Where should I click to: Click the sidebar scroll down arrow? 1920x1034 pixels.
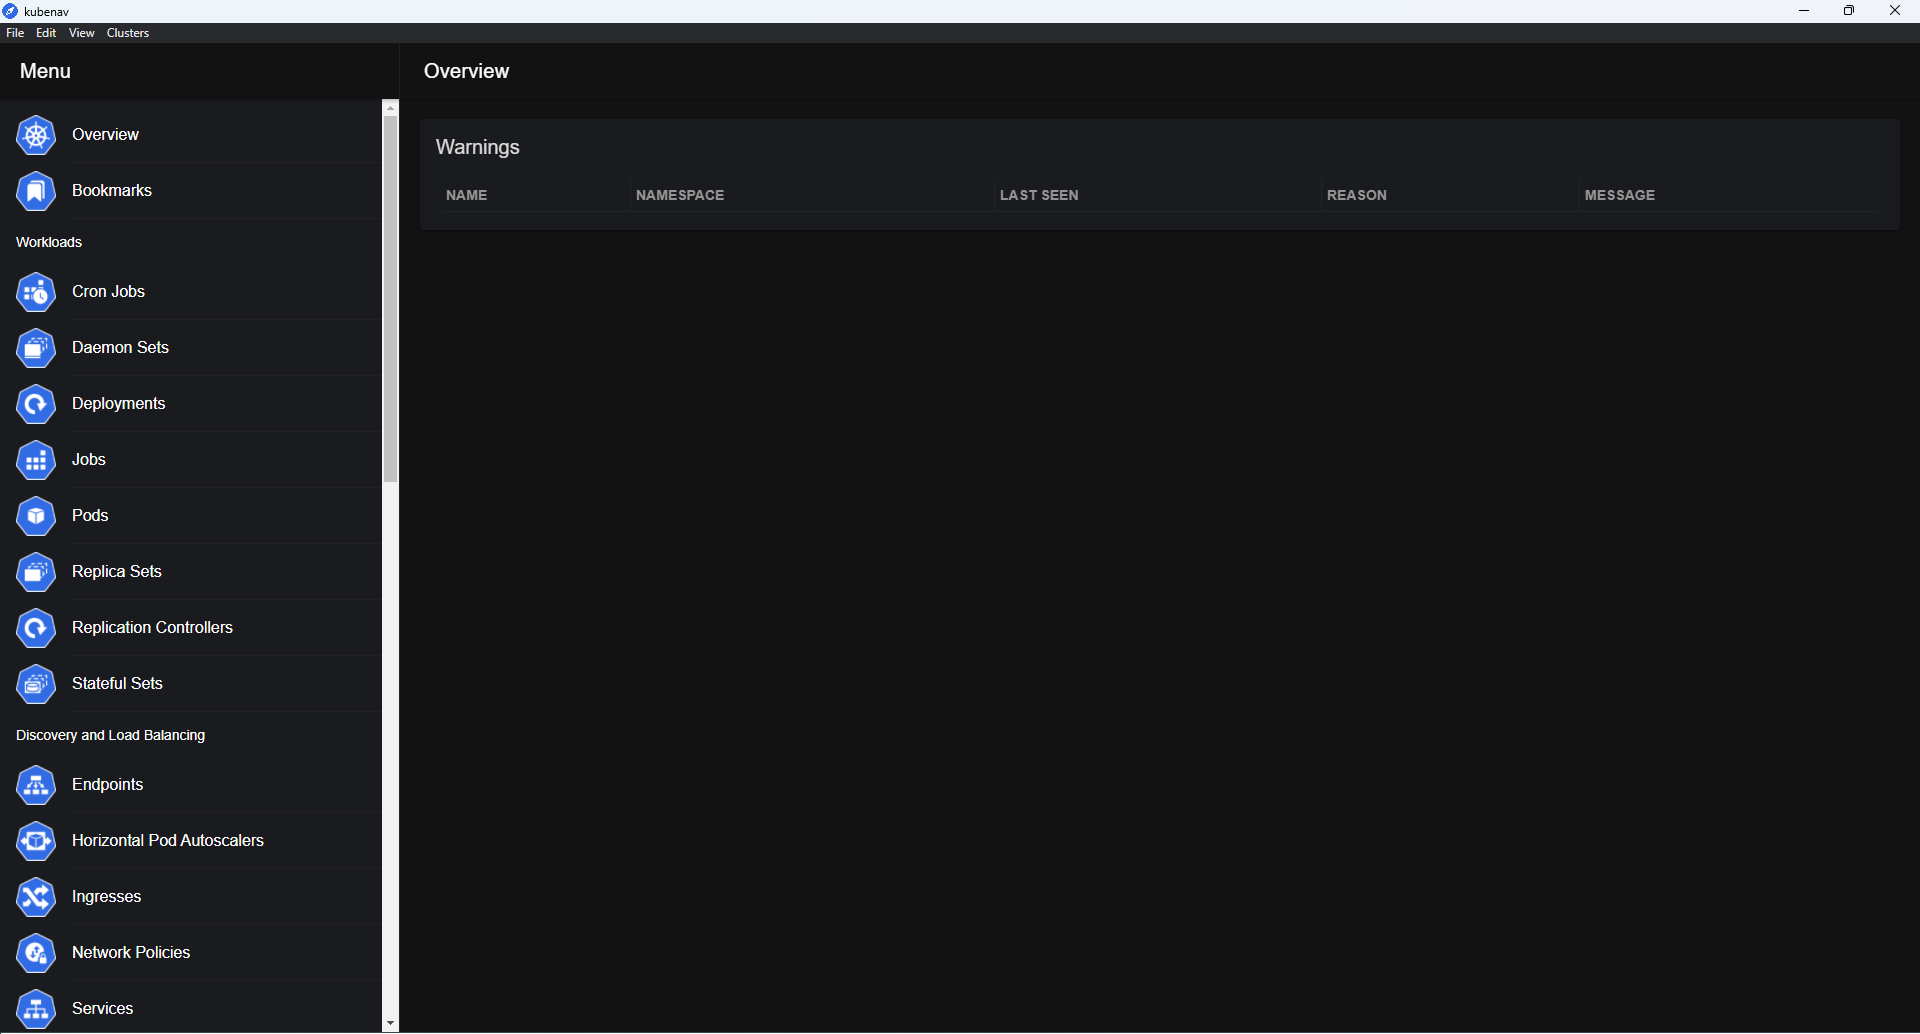(x=390, y=1024)
